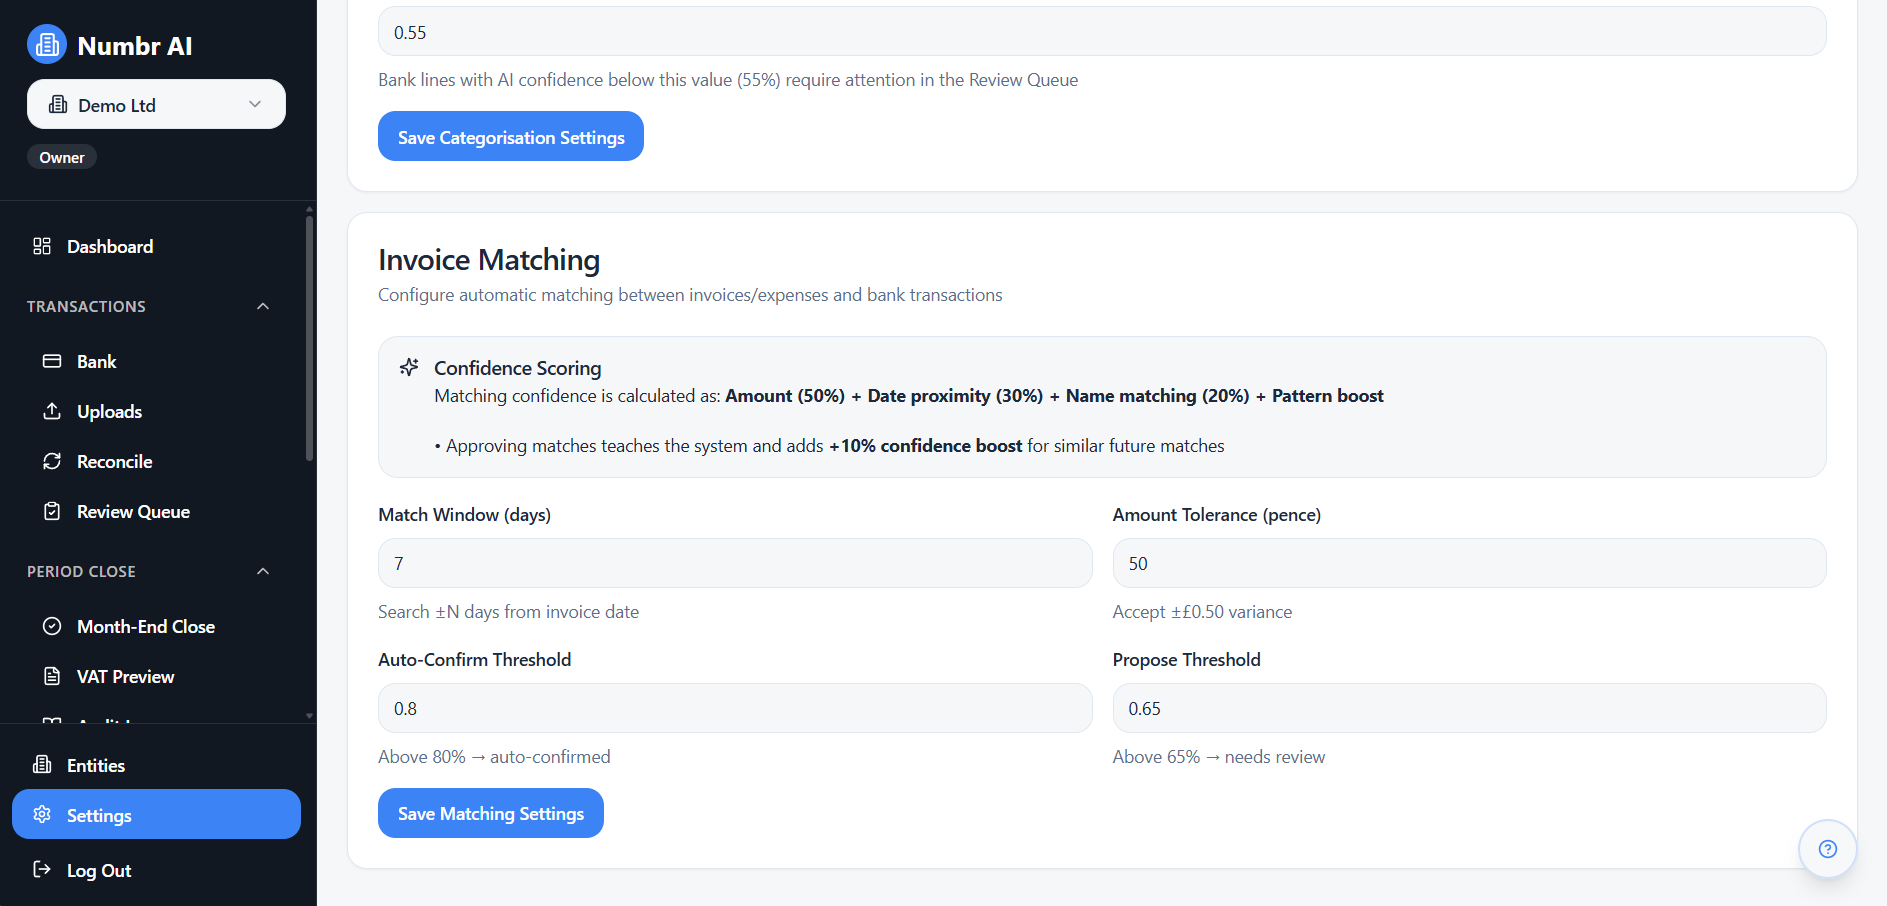
Task: Select Settings in the sidebar
Action: click(99, 814)
